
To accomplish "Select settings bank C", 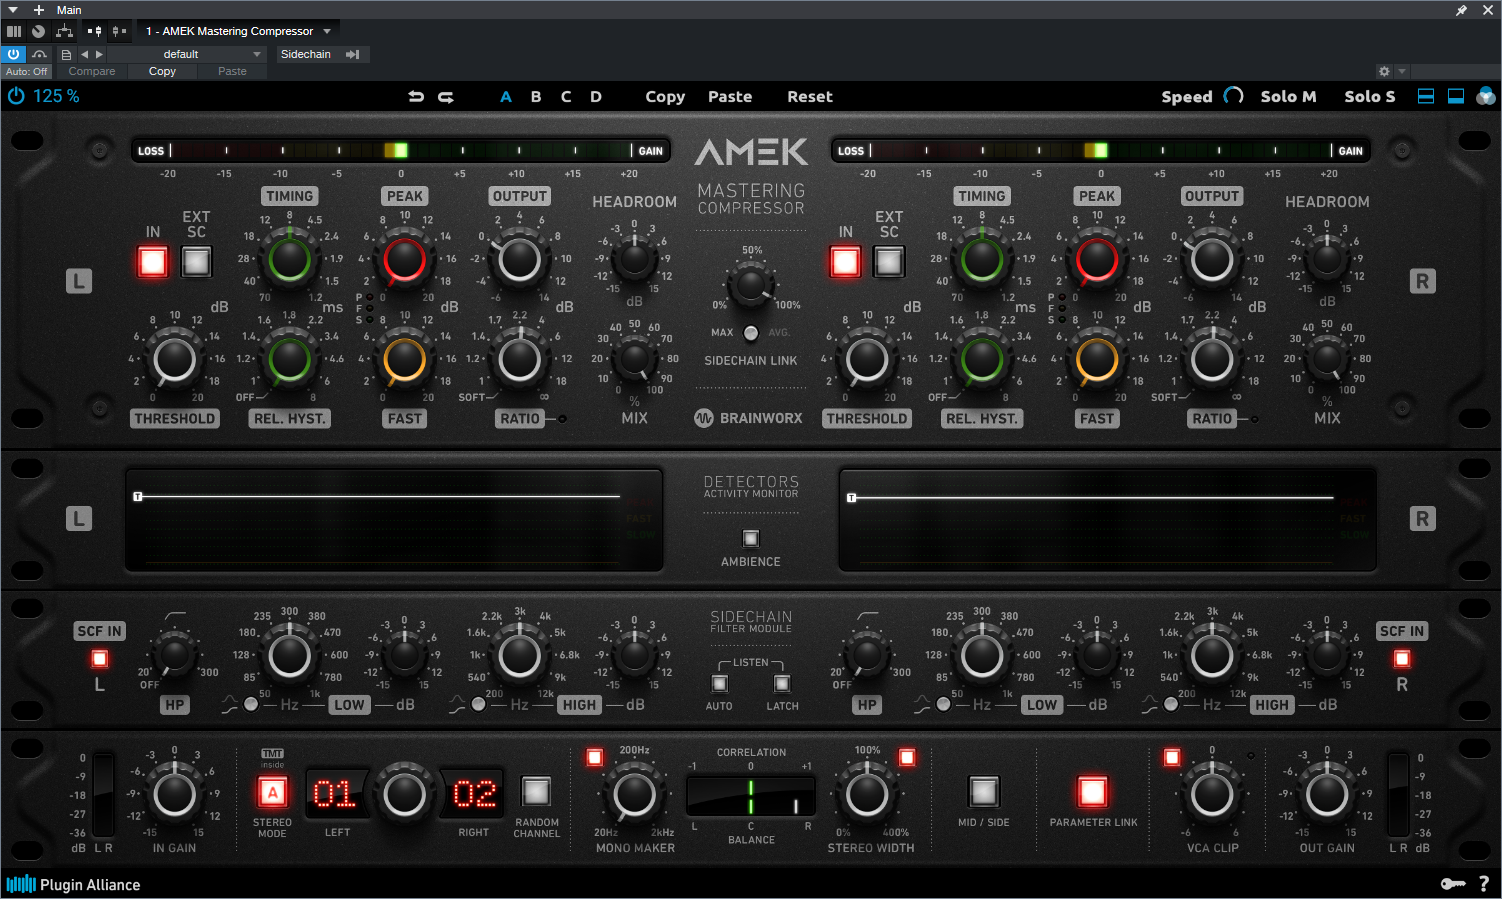I will pyautogui.click(x=566, y=97).
